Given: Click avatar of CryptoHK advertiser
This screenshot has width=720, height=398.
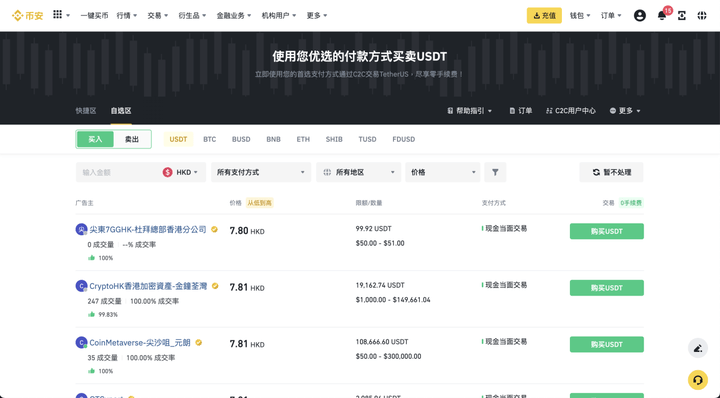Looking at the screenshot, I should click(81, 286).
